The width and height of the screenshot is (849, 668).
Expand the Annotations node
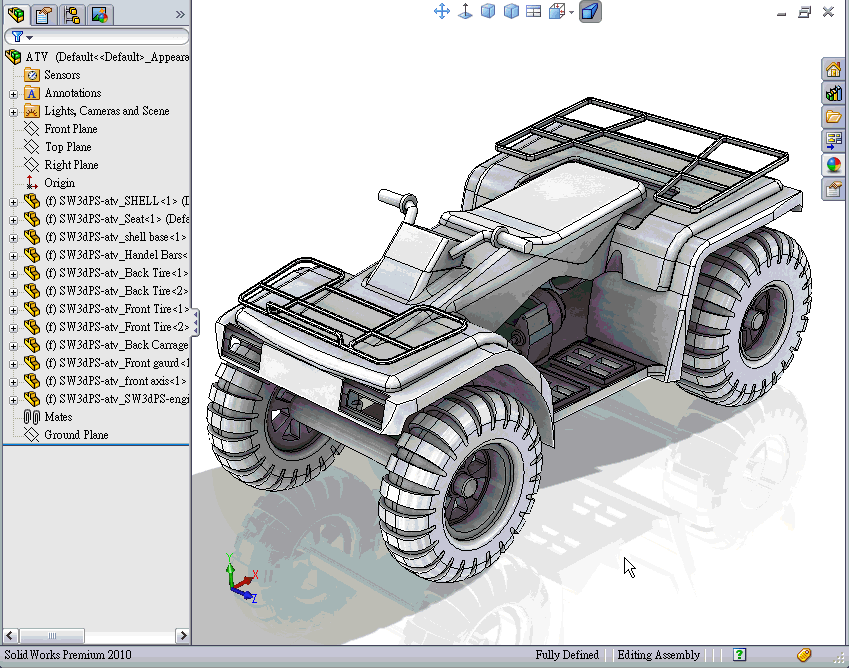click(x=13, y=94)
